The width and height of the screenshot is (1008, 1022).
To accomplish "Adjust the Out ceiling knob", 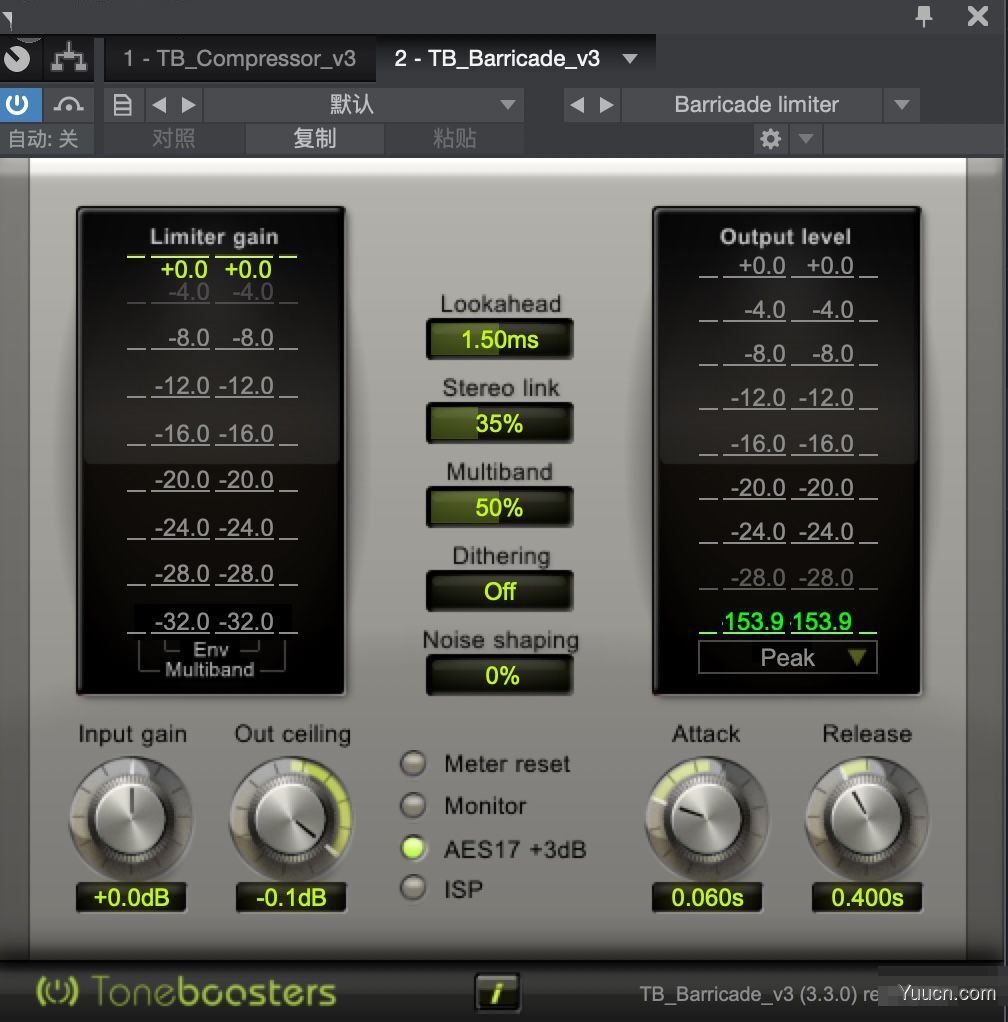I will click(x=291, y=818).
